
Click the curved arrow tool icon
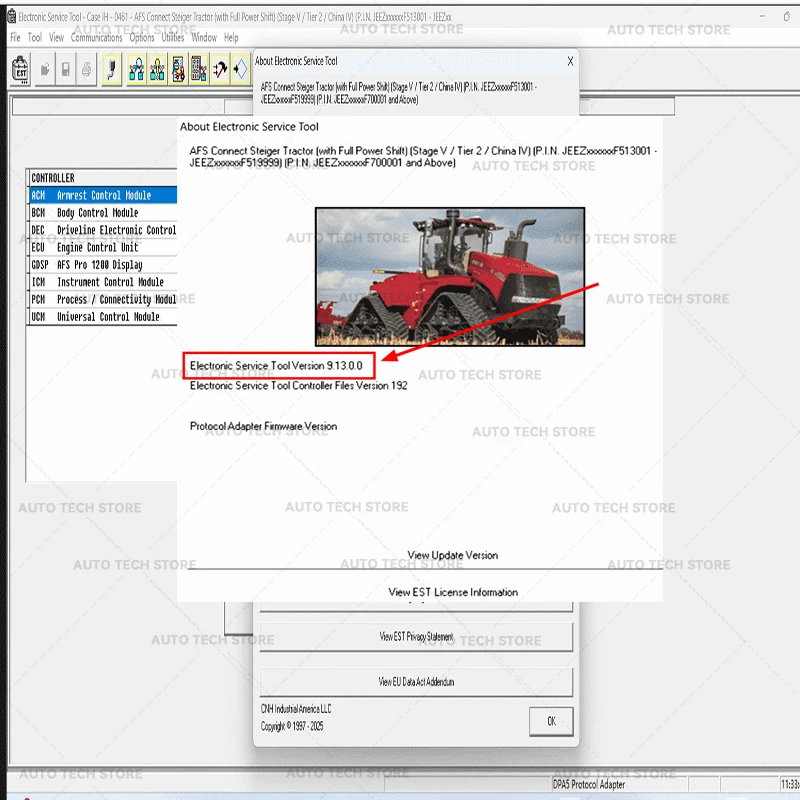[x=220, y=69]
